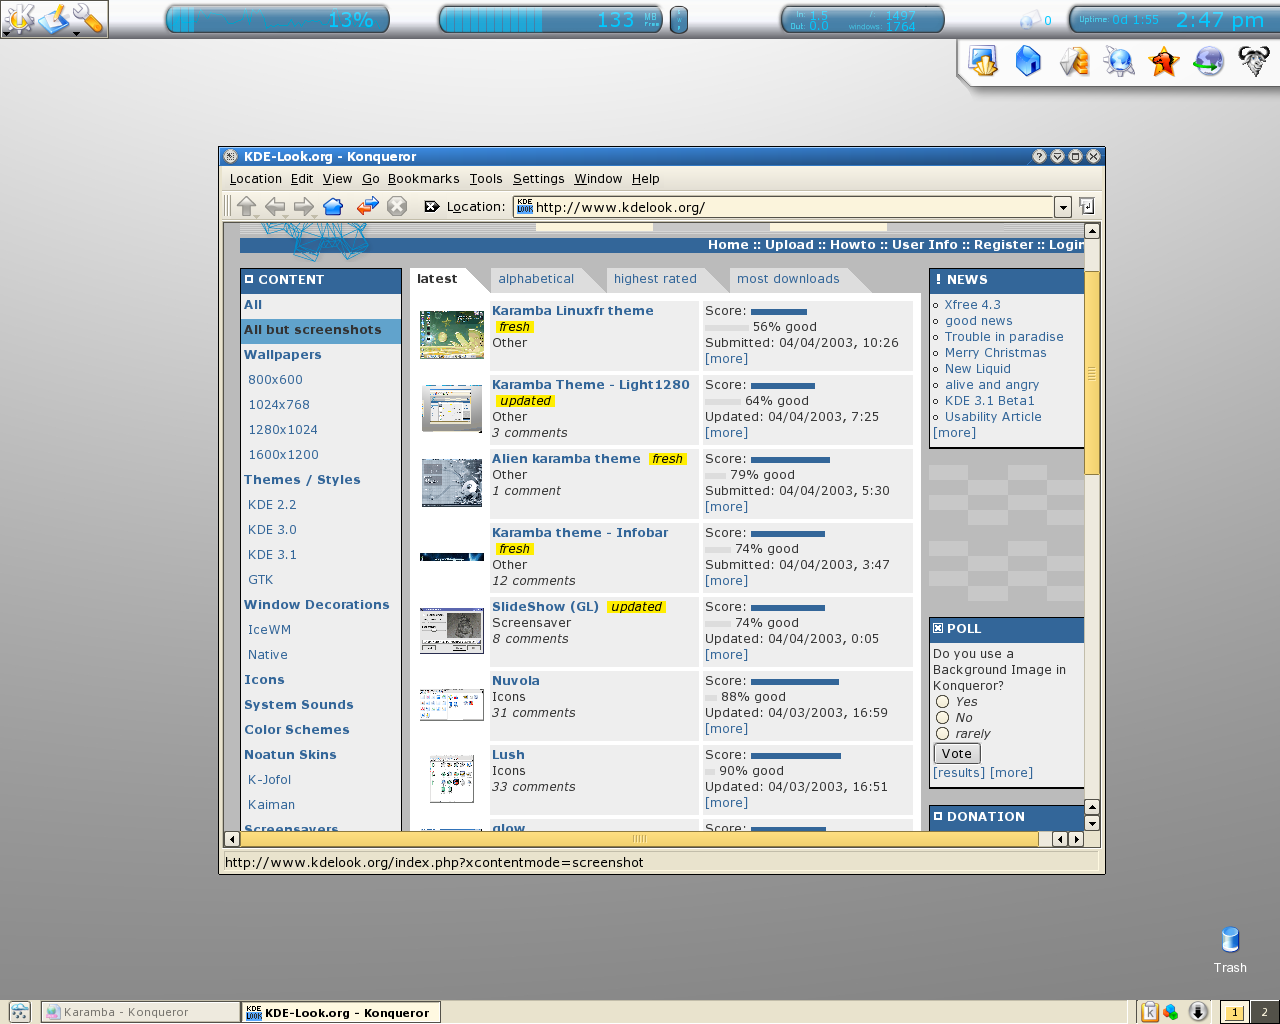Screen dimensions: 1280x1024
Task: Click the Vote button in the poll
Action: coord(957,754)
